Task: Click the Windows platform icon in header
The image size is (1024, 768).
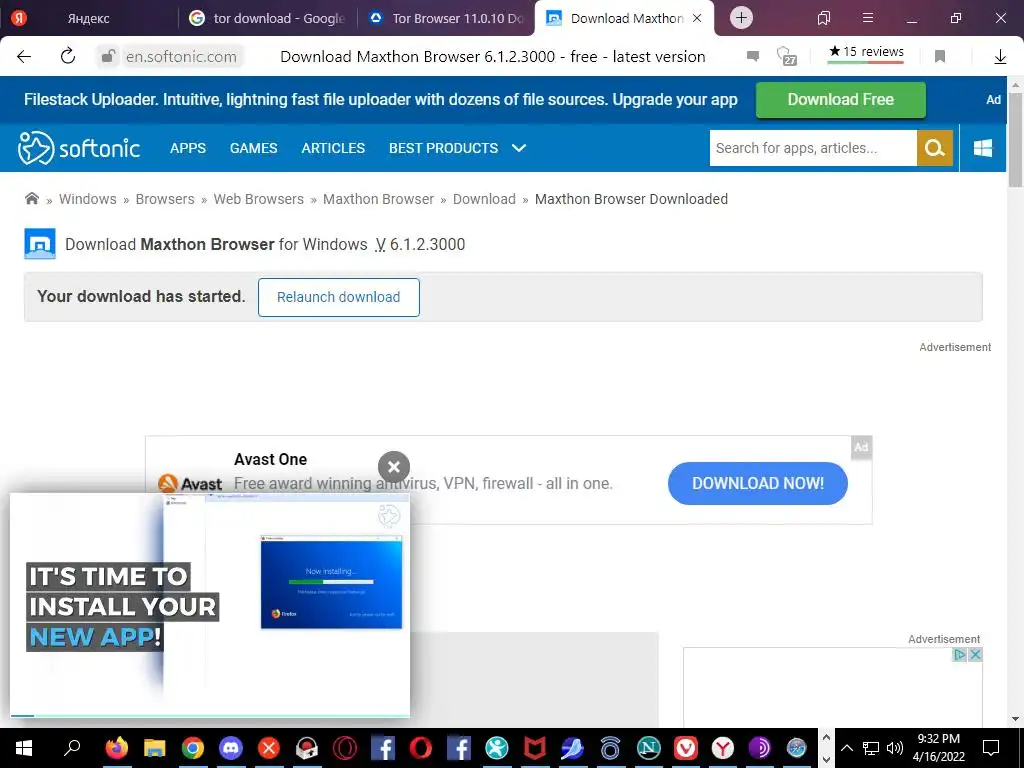Action: 983,148
